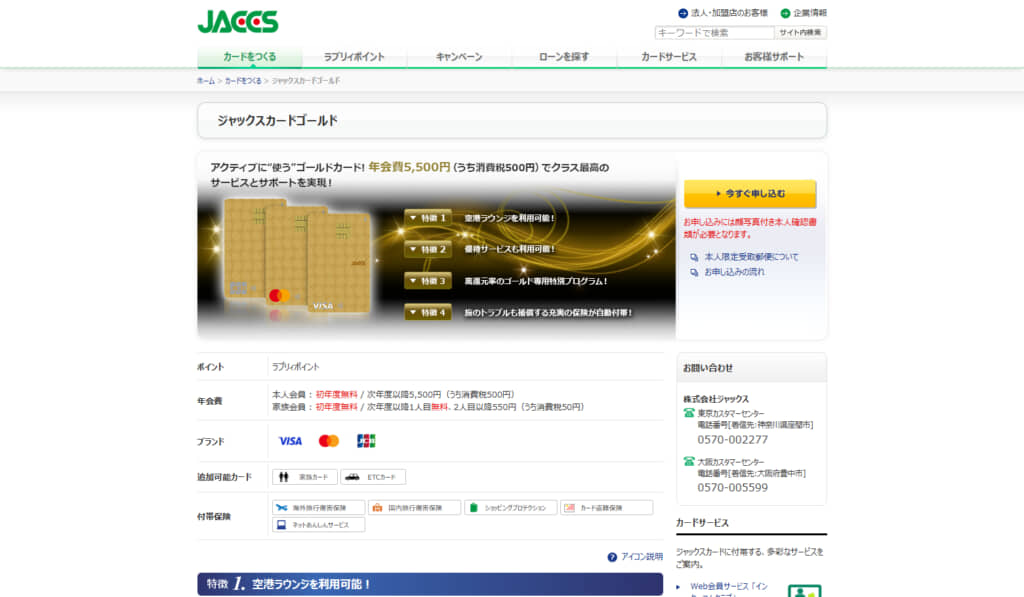Click the 家族カード icon badge
Image resolution: width=1024 pixels, height=597 pixels.
[305, 477]
